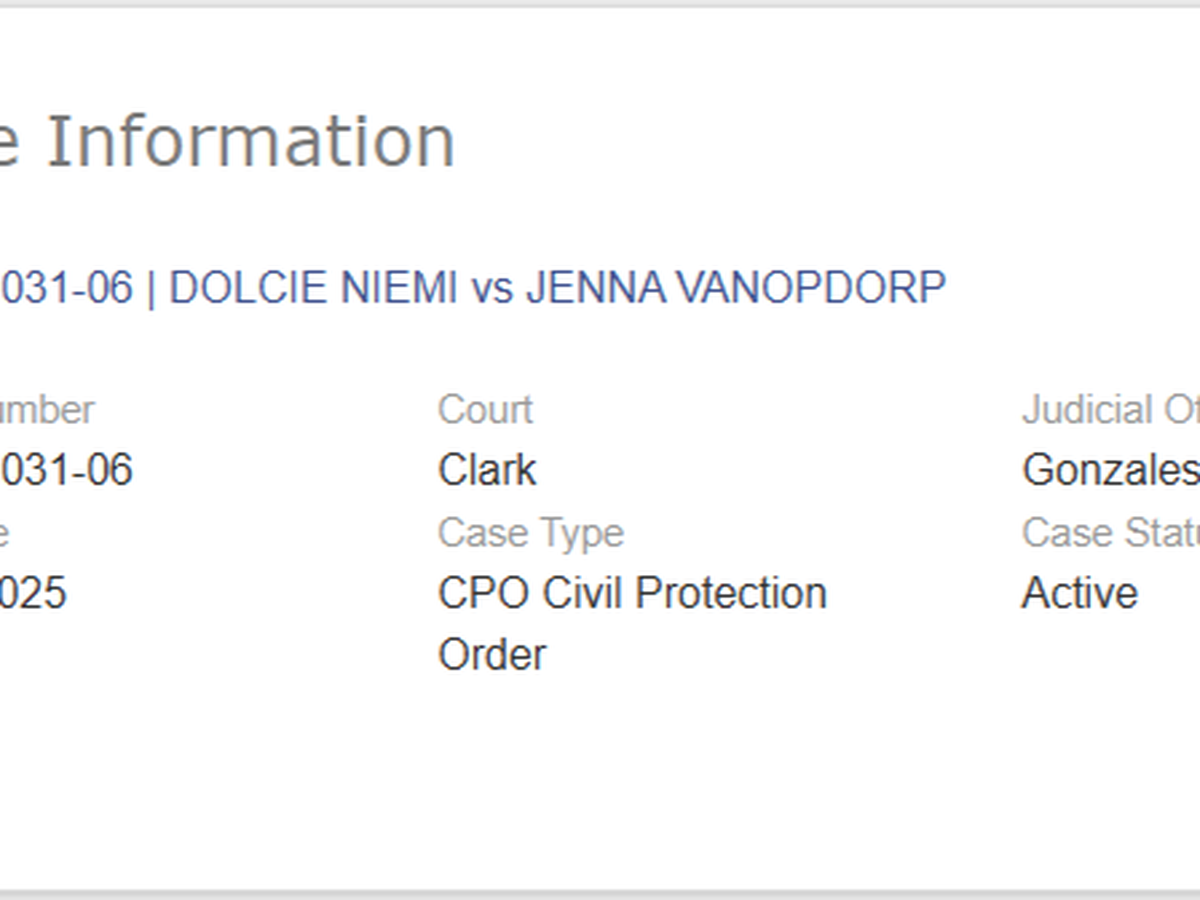Select the black 031-06 case number value
This screenshot has height=900, width=1200.
(66, 470)
